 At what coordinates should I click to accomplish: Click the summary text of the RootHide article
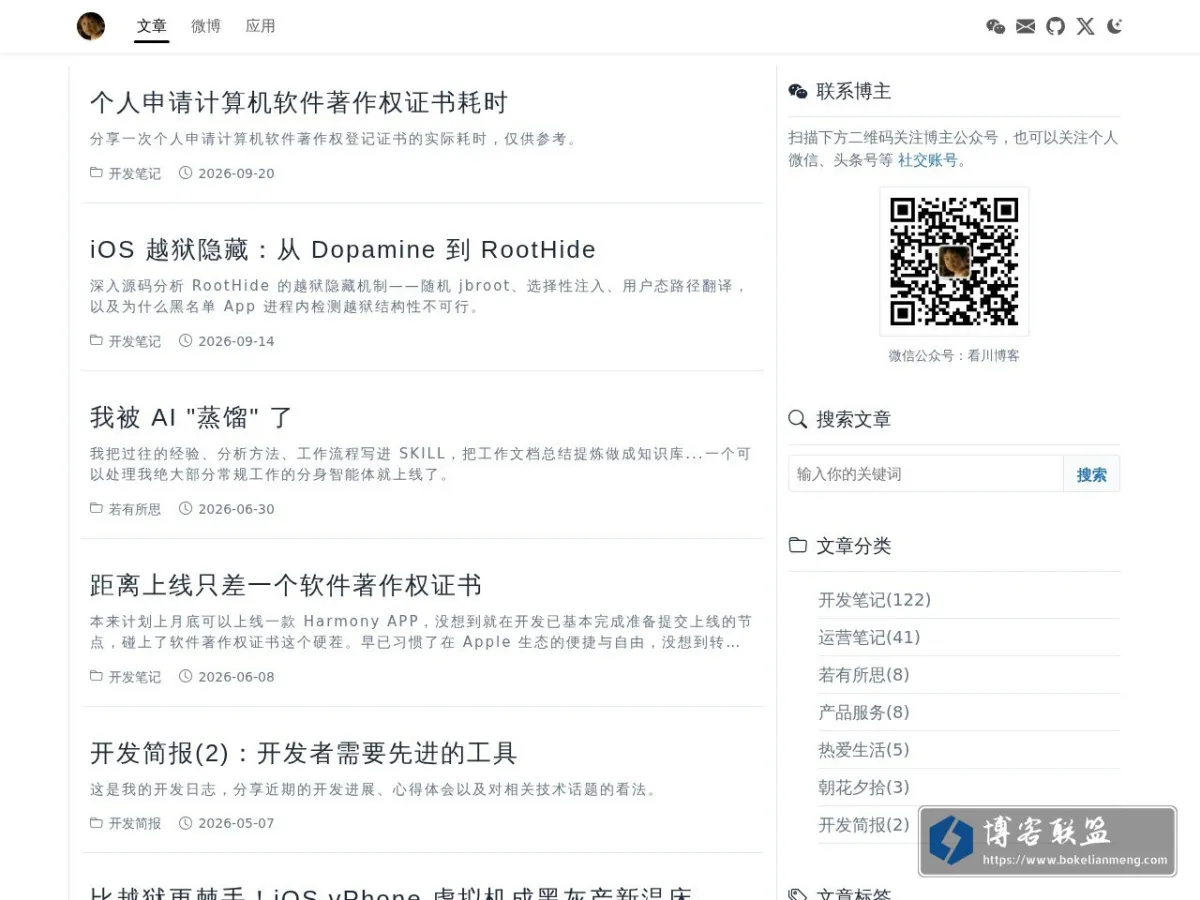tap(419, 296)
